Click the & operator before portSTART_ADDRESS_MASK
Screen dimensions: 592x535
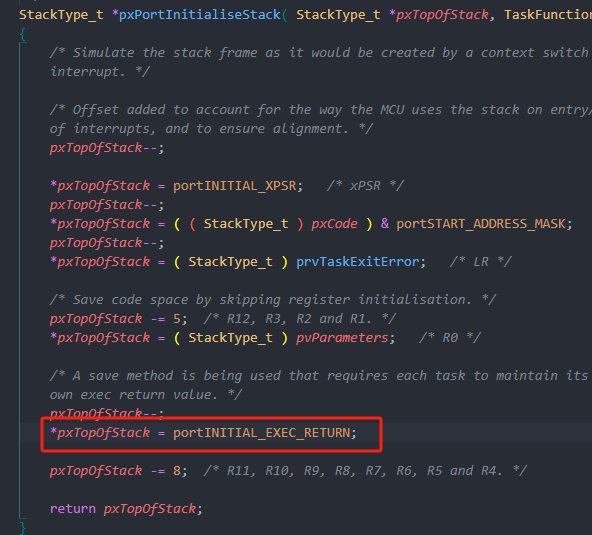pyautogui.click(x=385, y=224)
